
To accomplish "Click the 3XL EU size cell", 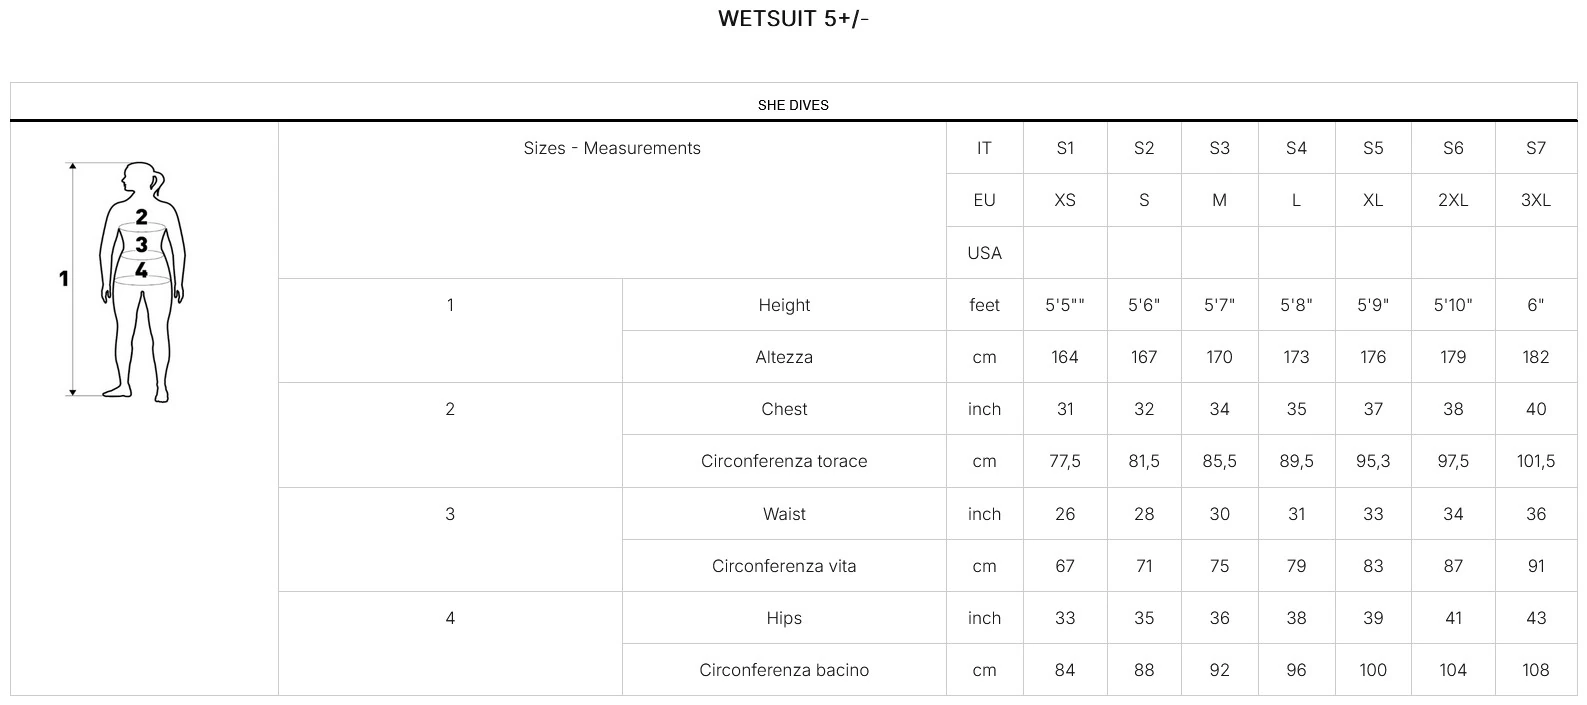I will (x=1536, y=200).
